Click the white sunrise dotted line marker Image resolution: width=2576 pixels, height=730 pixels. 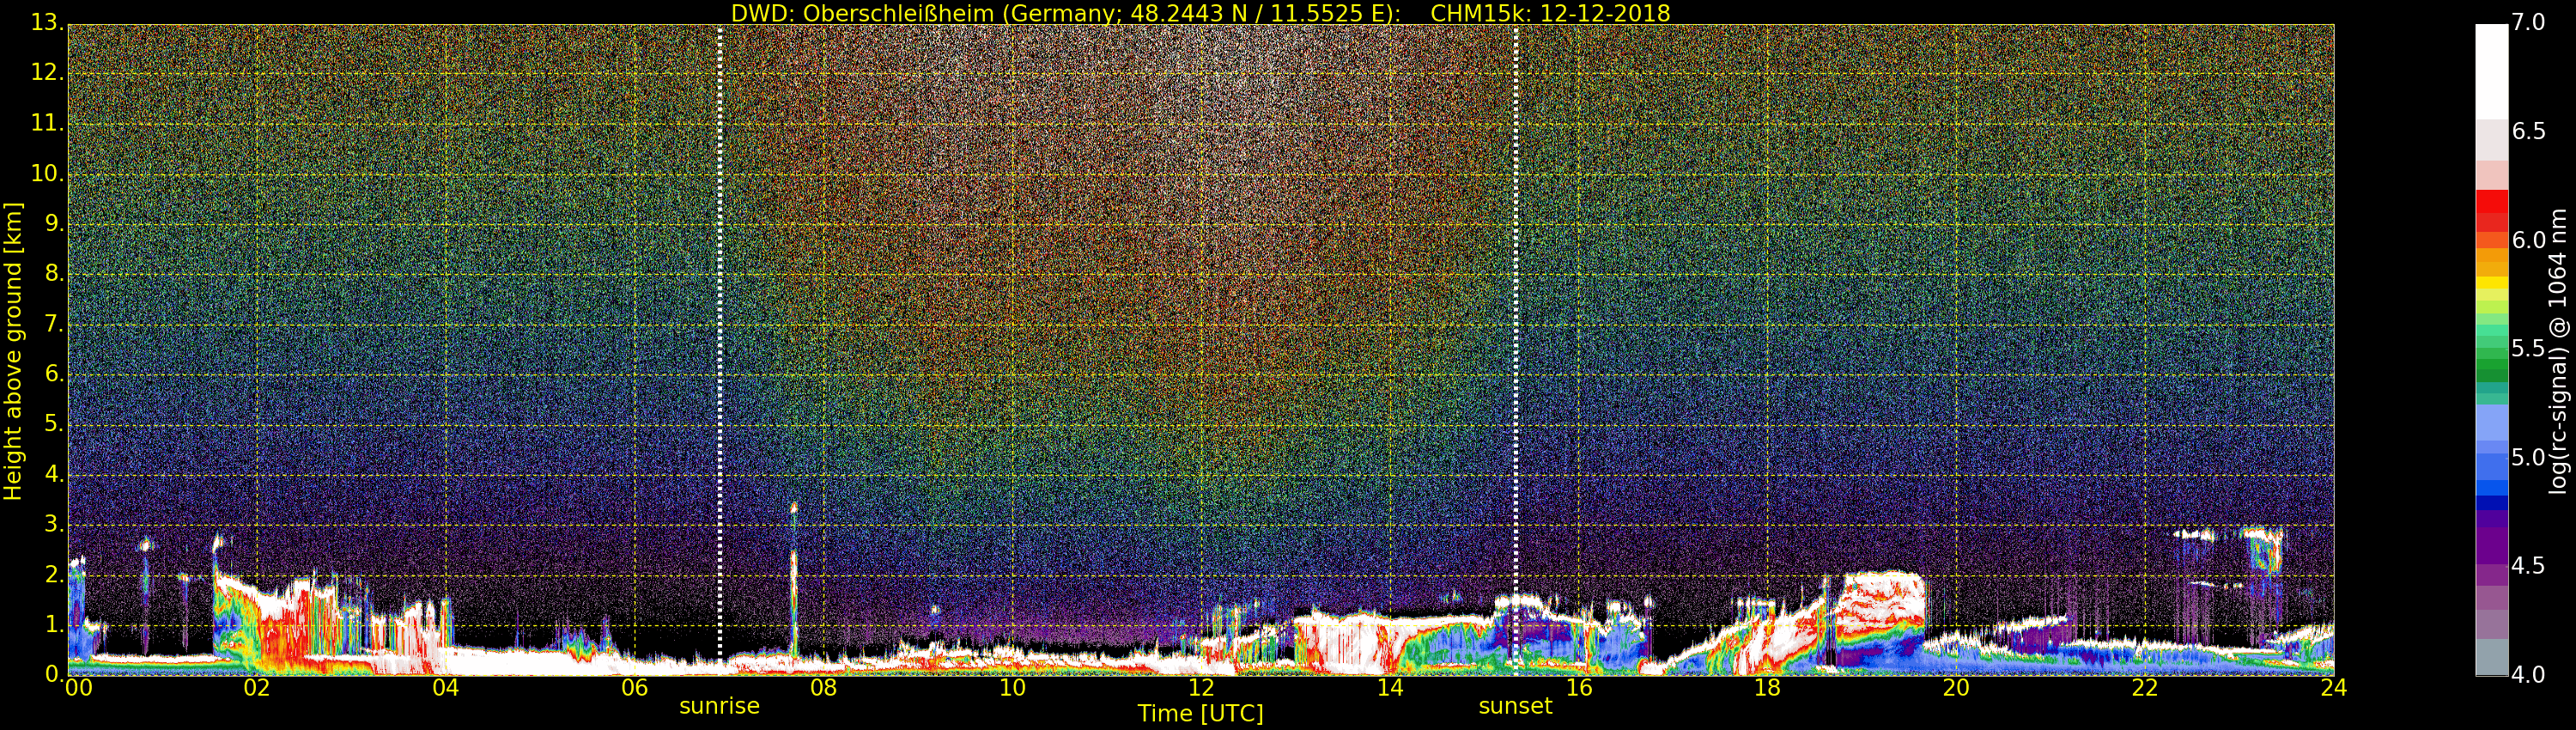(x=719, y=345)
